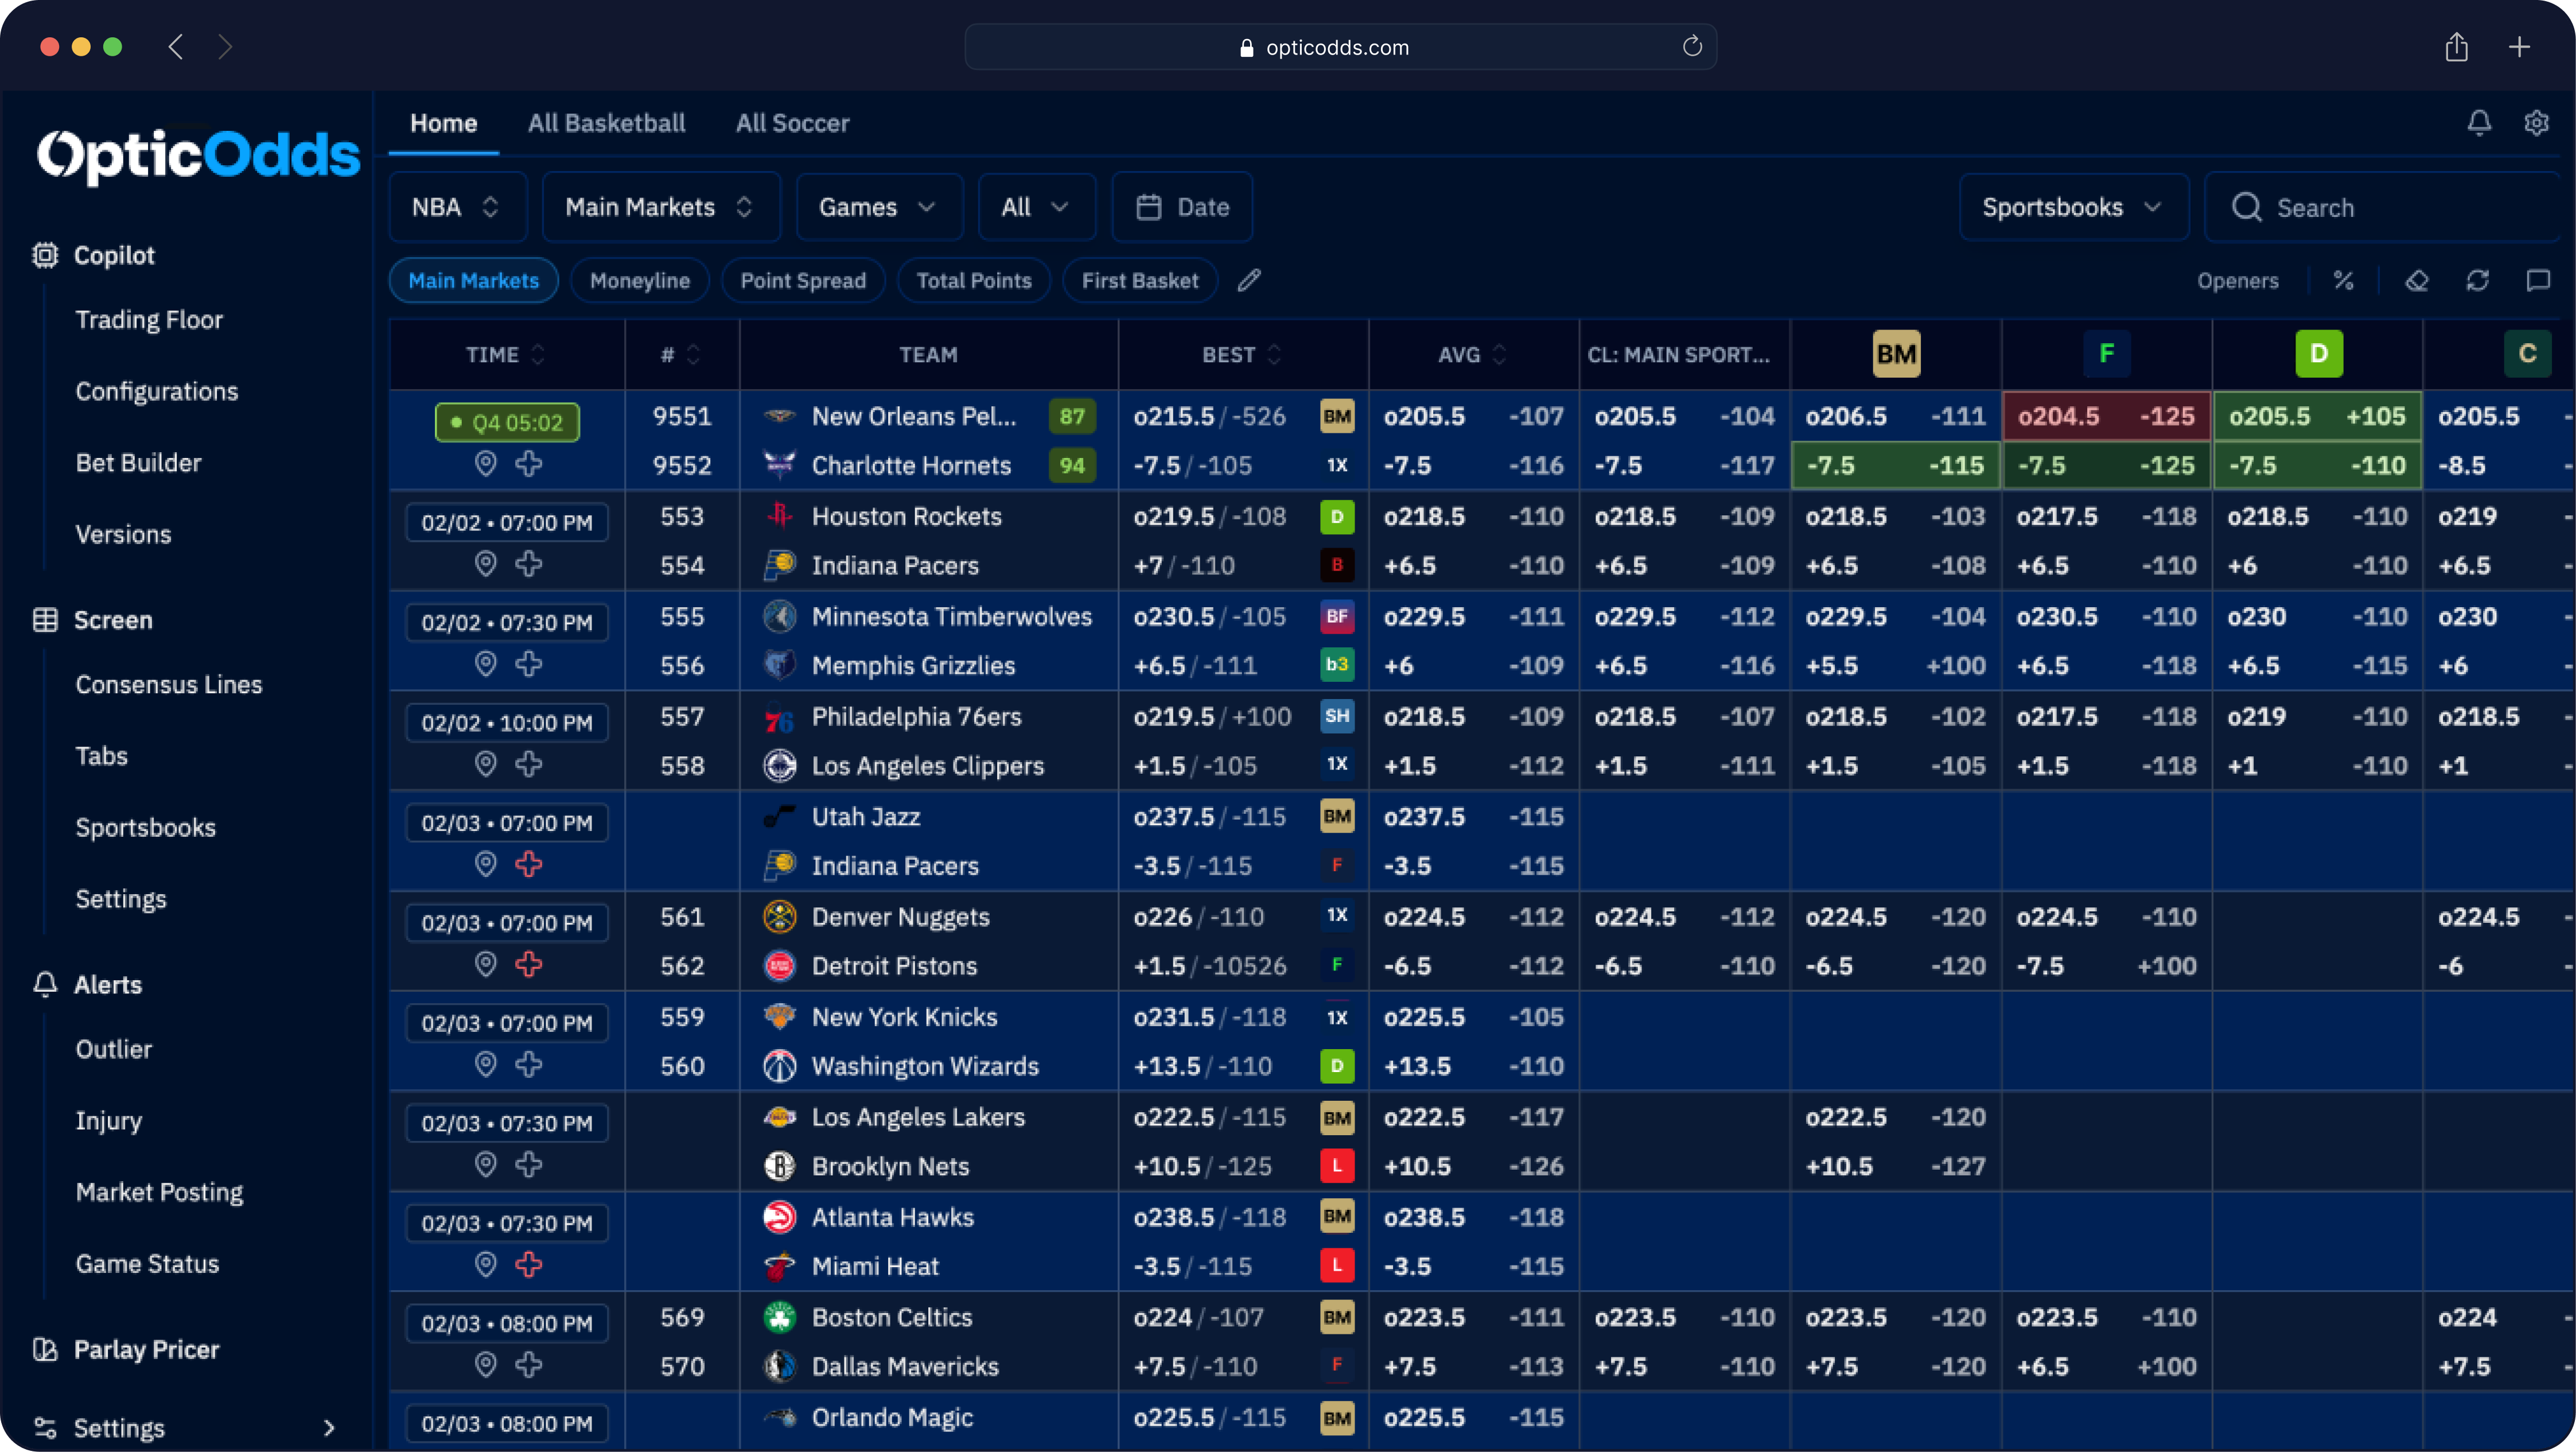Select the F sportsbook column header icon
Image resolution: width=2576 pixels, height=1452 pixels.
(2107, 354)
